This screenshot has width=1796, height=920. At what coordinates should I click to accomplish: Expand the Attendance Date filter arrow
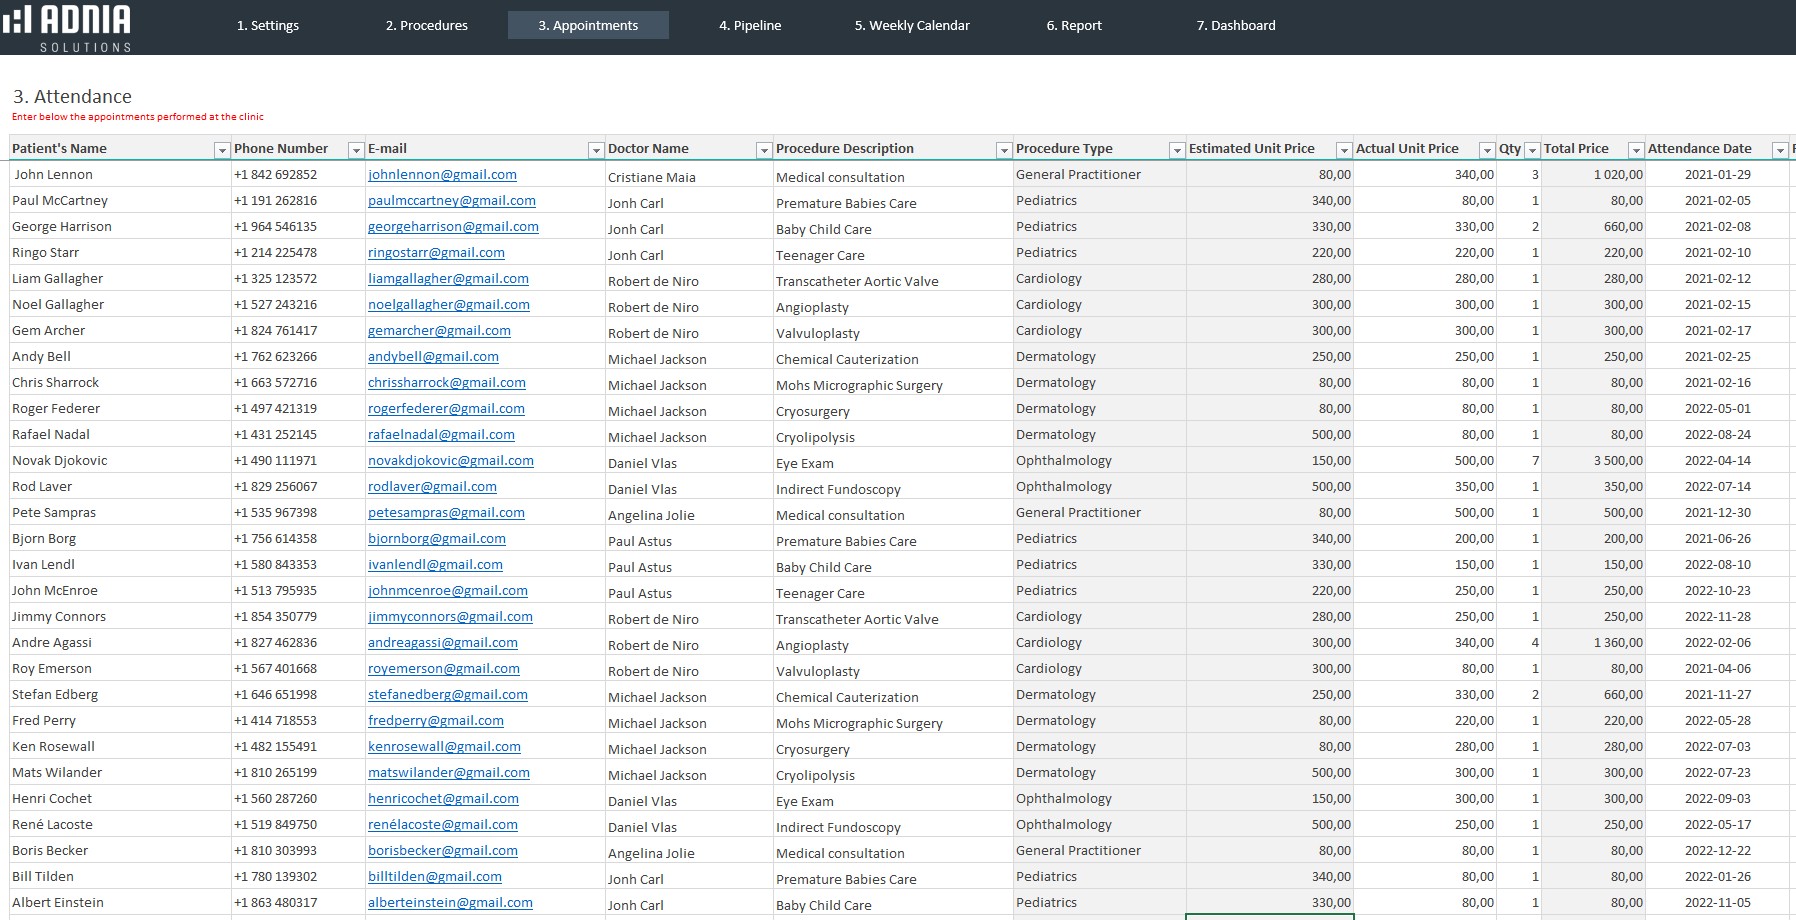[1779, 150]
